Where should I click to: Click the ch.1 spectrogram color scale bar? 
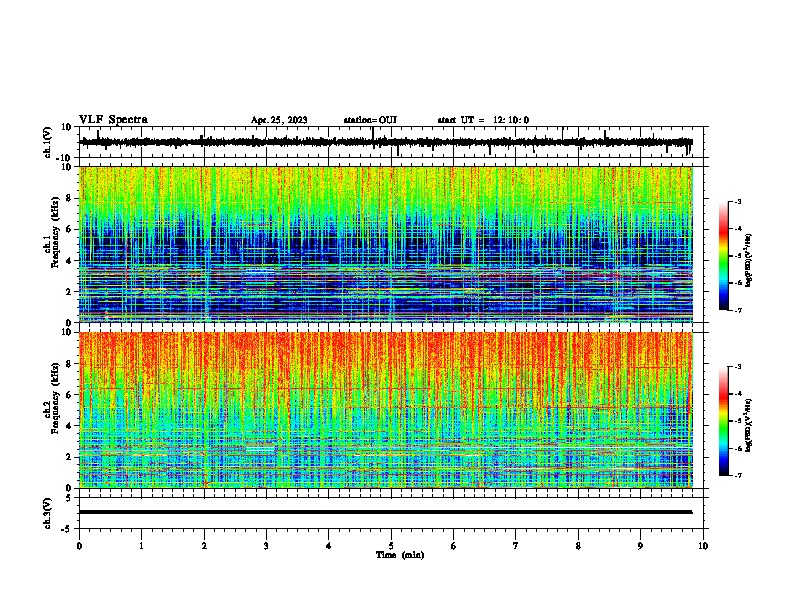(x=723, y=256)
